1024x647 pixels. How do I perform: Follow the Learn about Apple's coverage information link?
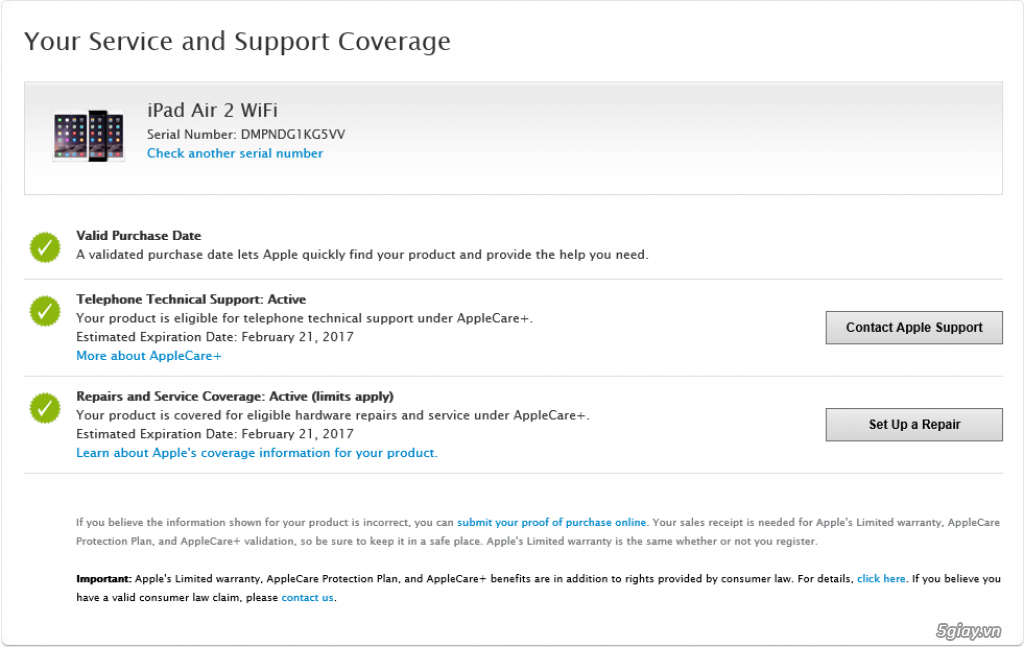click(257, 453)
